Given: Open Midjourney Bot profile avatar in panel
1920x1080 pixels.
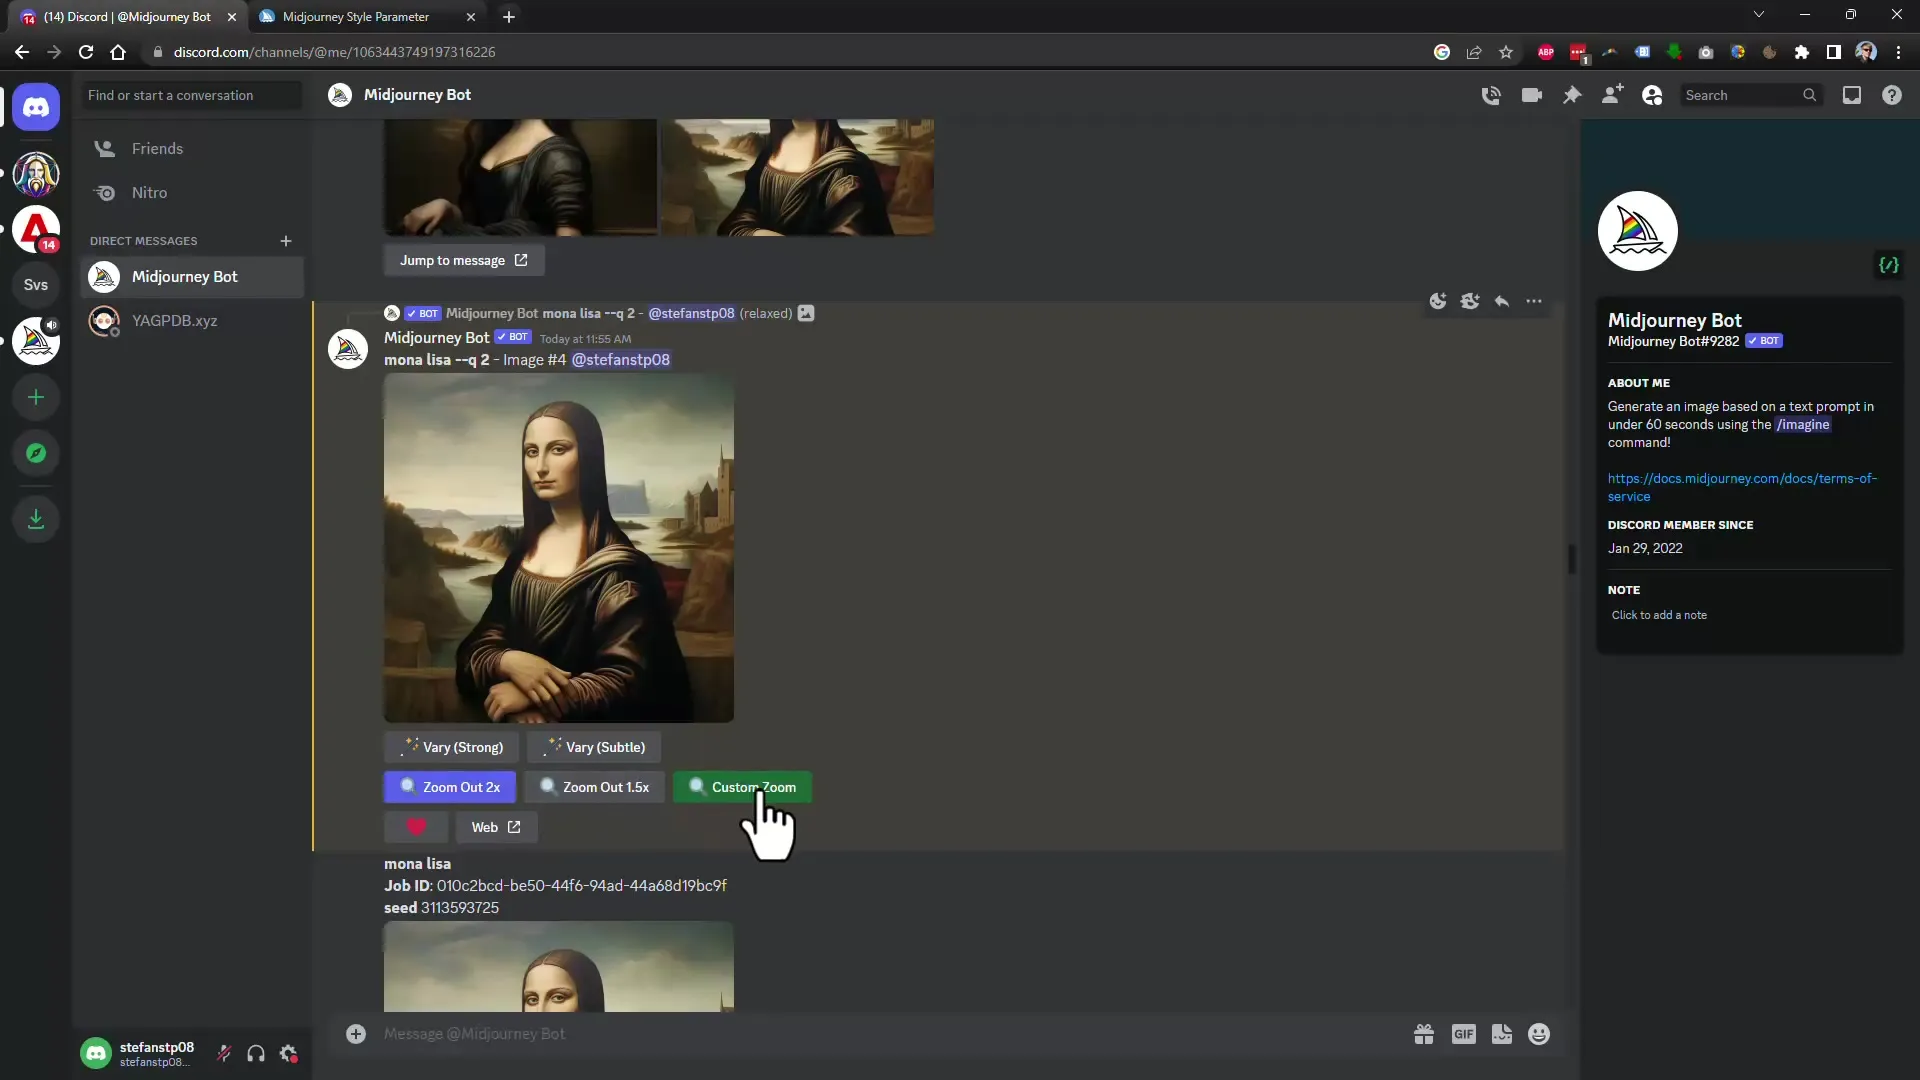Looking at the screenshot, I should pyautogui.click(x=1638, y=231).
